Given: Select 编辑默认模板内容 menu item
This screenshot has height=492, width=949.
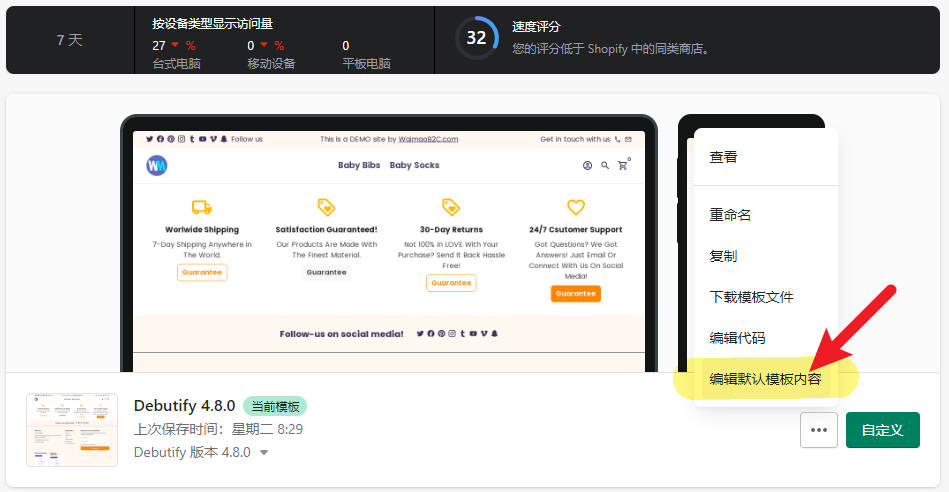Looking at the screenshot, I should coord(765,379).
